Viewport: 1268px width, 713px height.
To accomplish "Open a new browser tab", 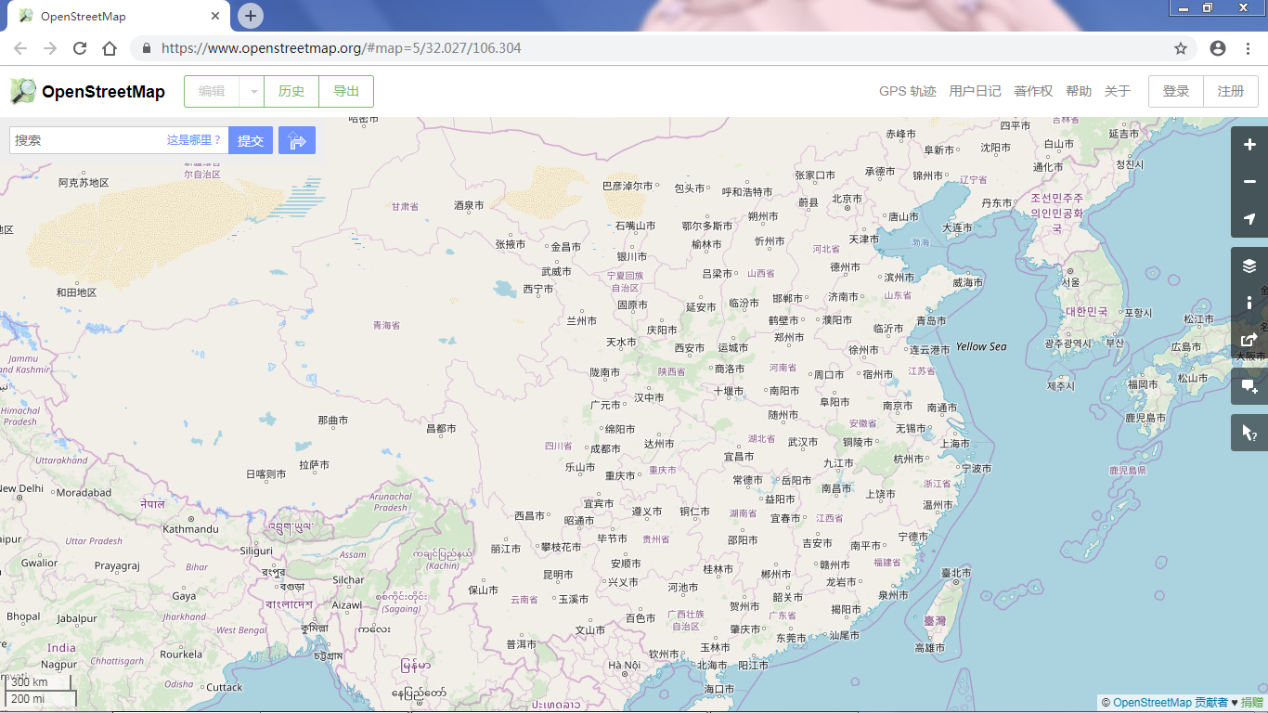I will [251, 15].
